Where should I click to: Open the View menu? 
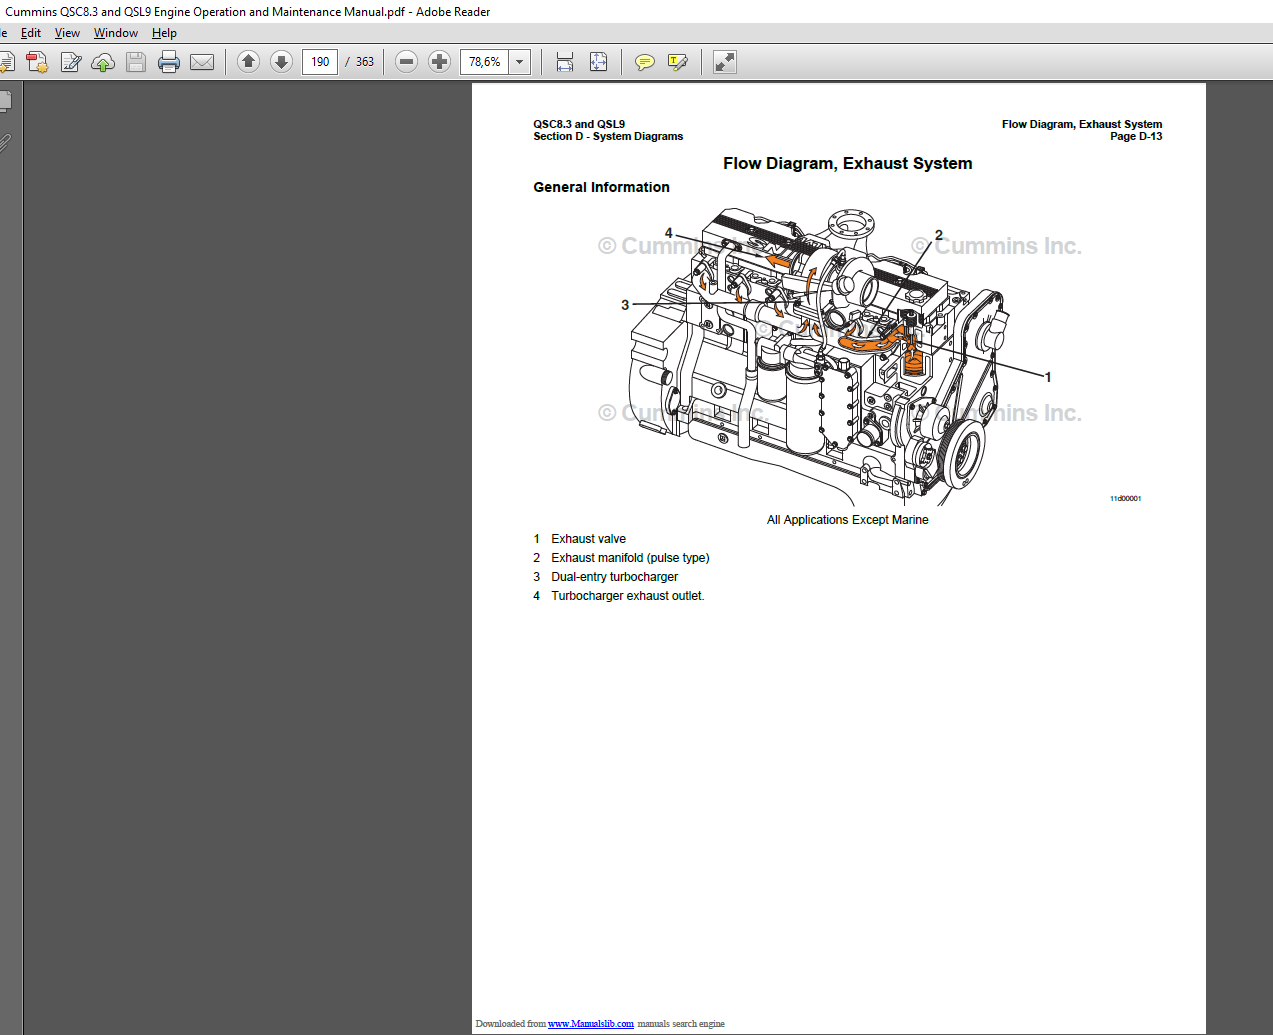pyautogui.click(x=67, y=32)
